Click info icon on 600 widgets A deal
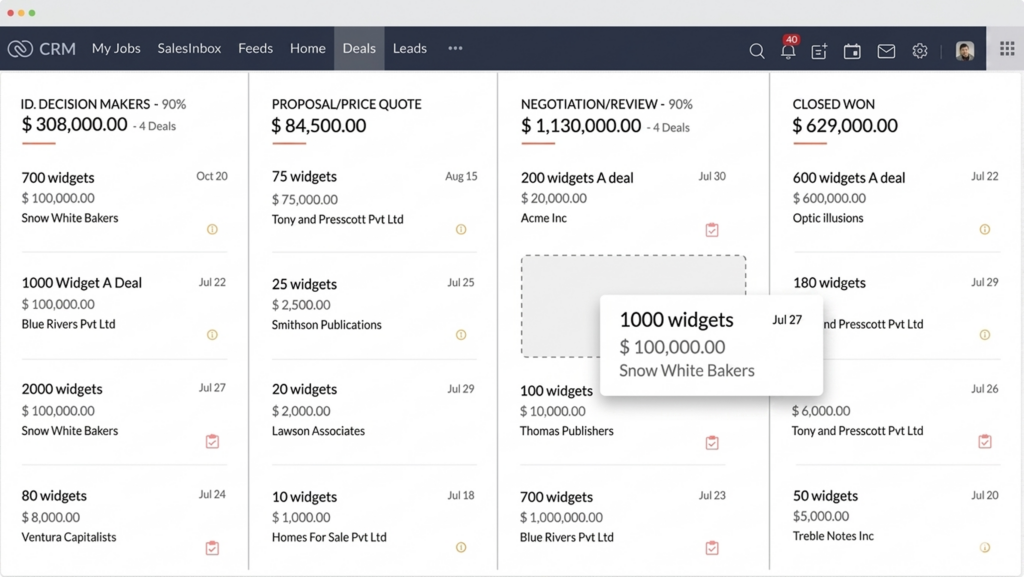Image resolution: width=1024 pixels, height=577 pixels. click(985, 229)
